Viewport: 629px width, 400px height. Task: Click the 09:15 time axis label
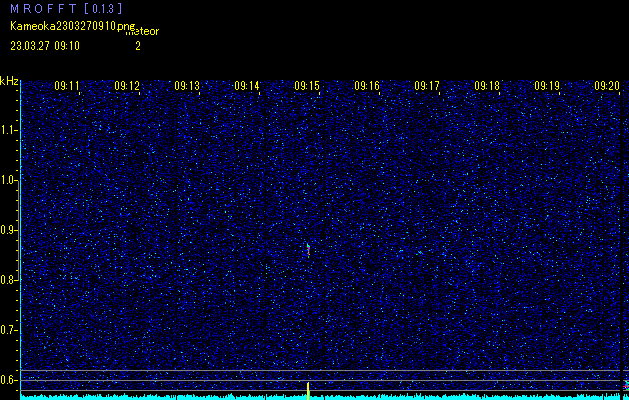[307, 86]
